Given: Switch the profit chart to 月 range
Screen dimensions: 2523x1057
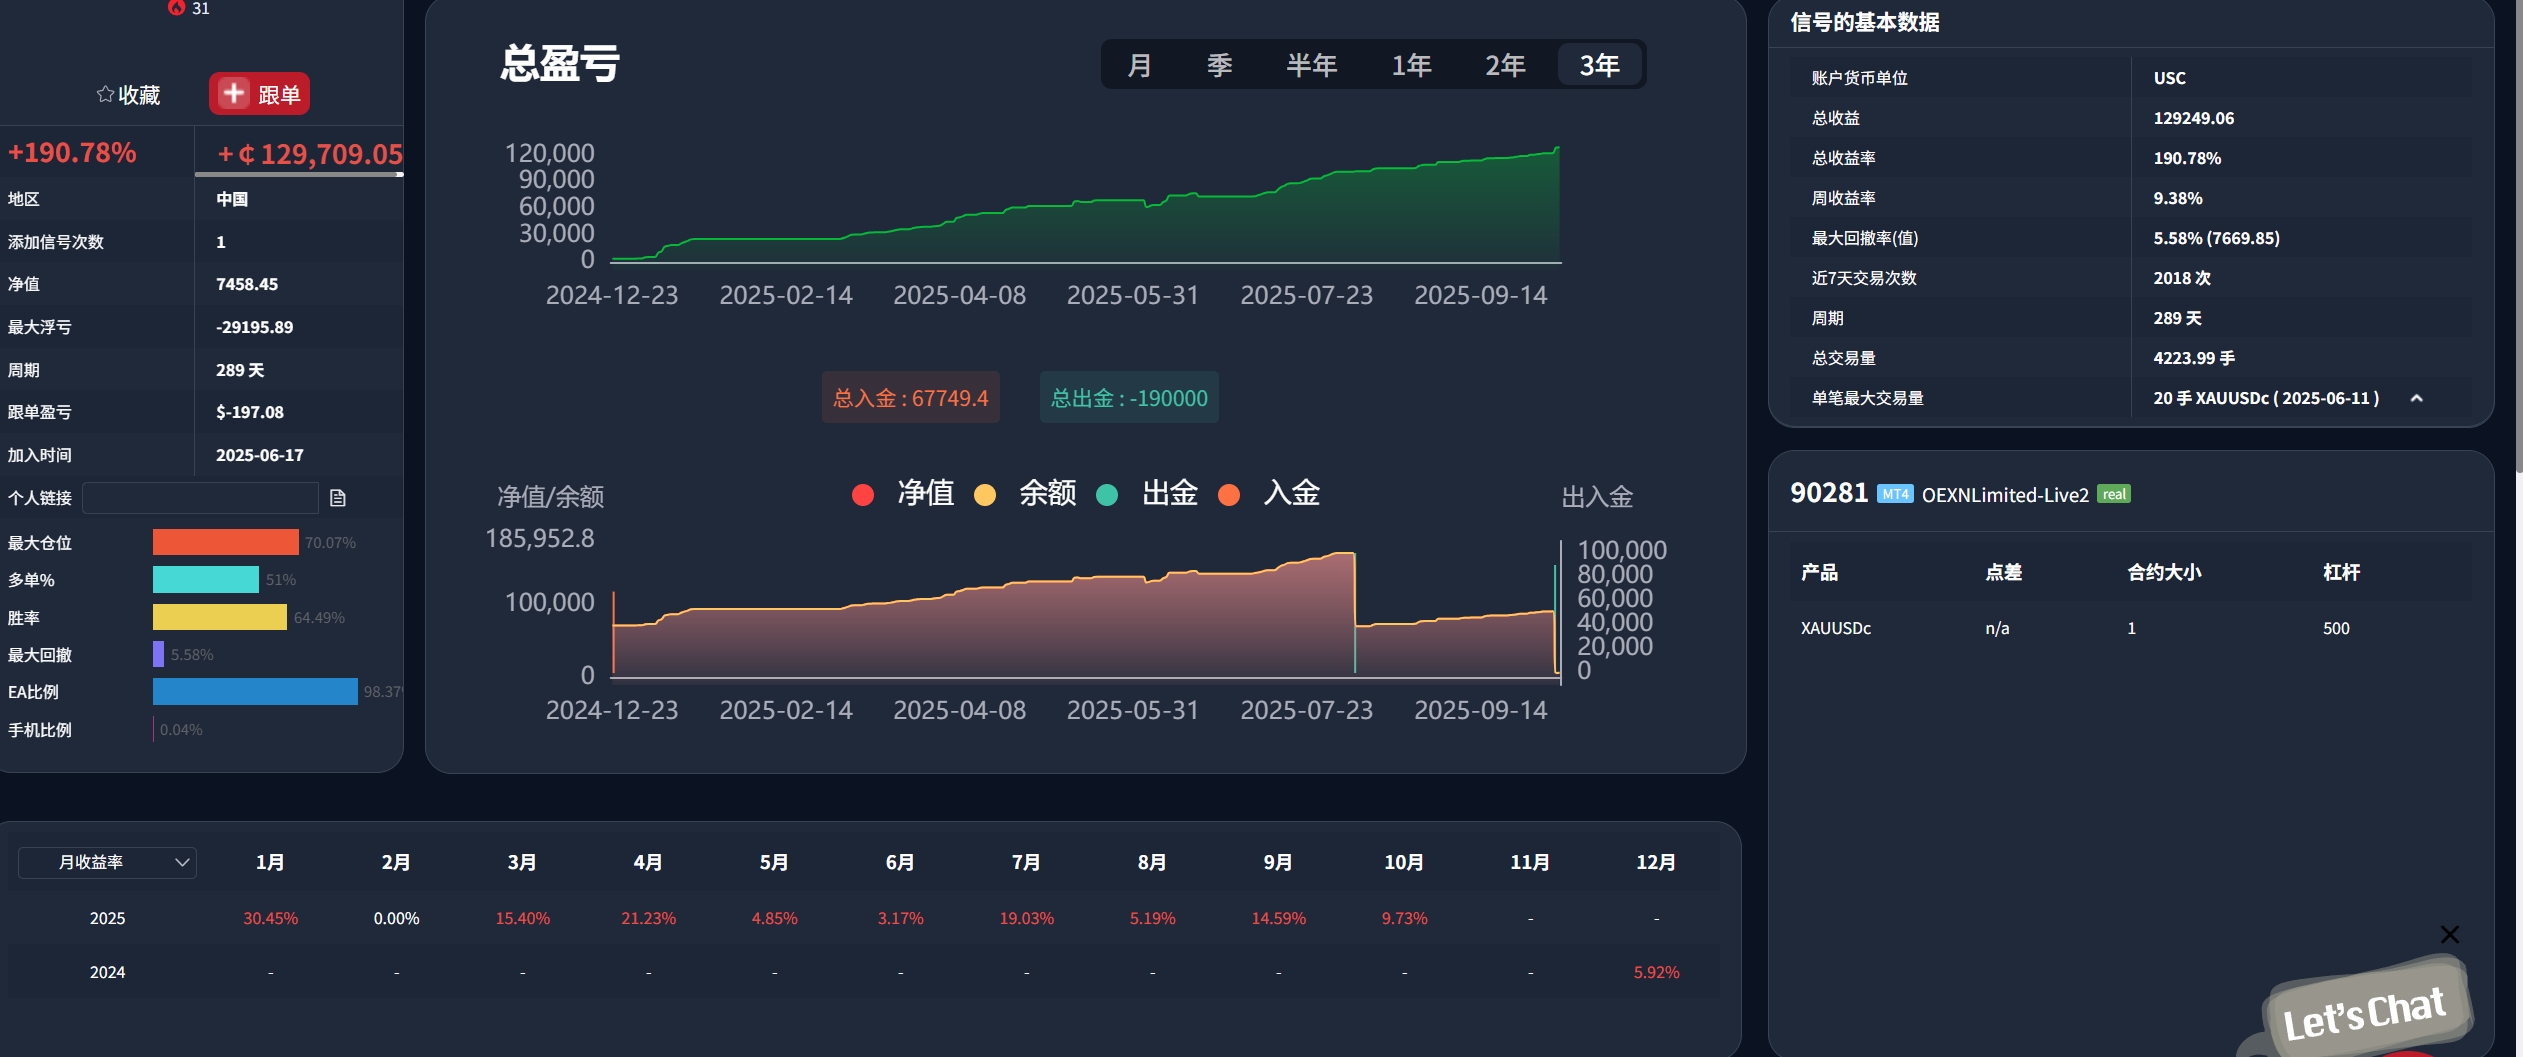Looking at the screenshot, I should 1139,65.
